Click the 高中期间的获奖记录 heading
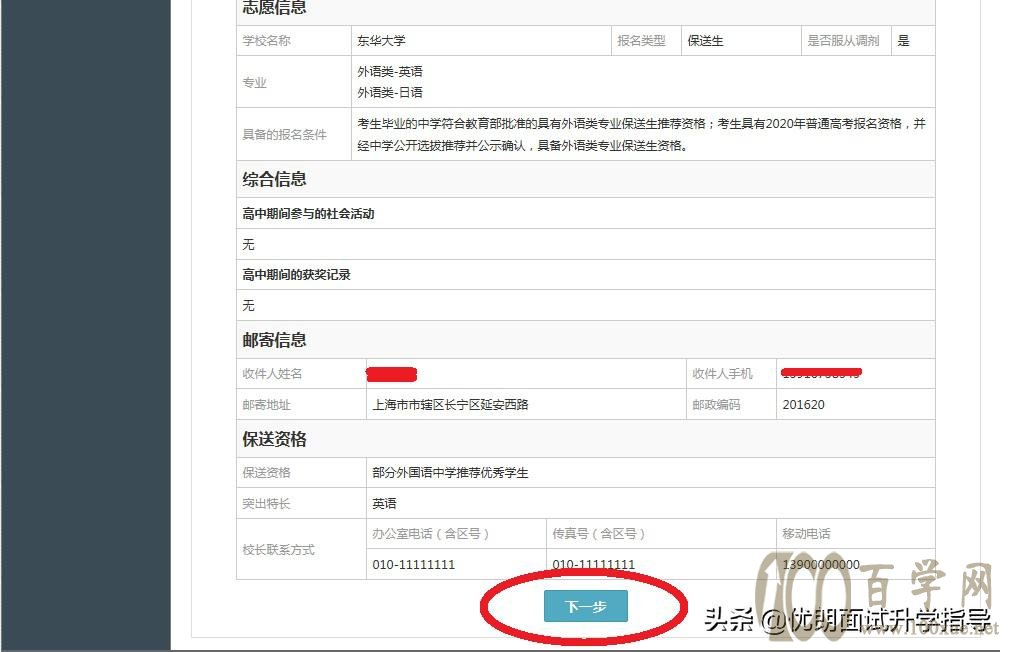Image resolution: width=1010 pixels, height=652 pixels. pyautogui.click(x=296, y=274)
